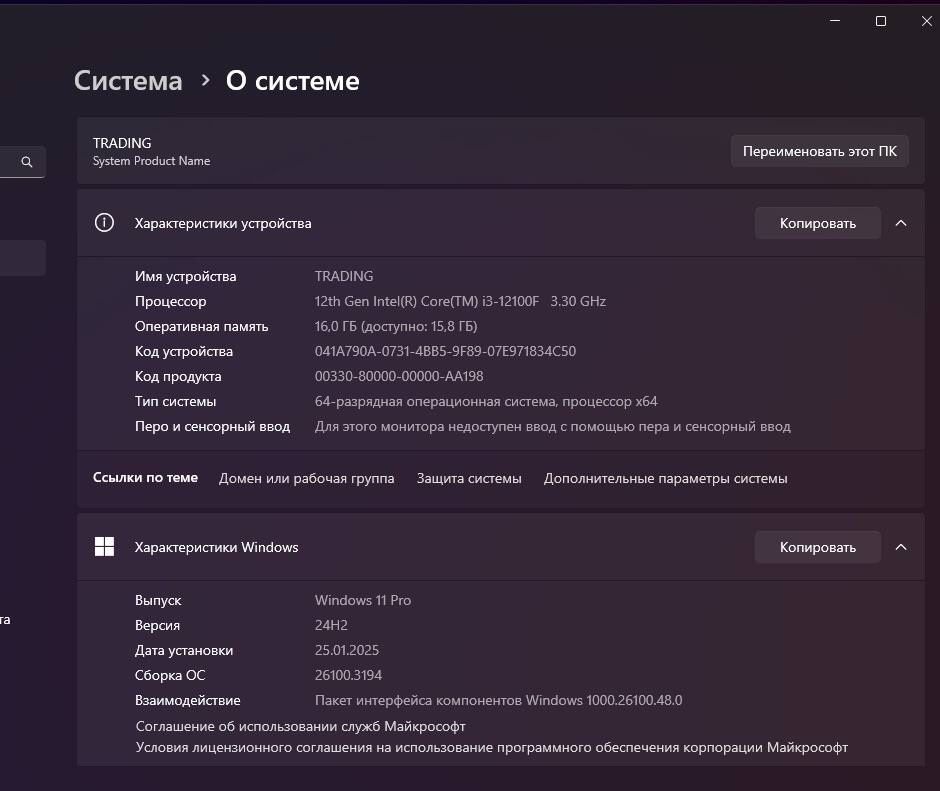The width and height of the screenshot is (940, 791).
Task: Select pen and touch unavailable message
Action: coord(553,426)
